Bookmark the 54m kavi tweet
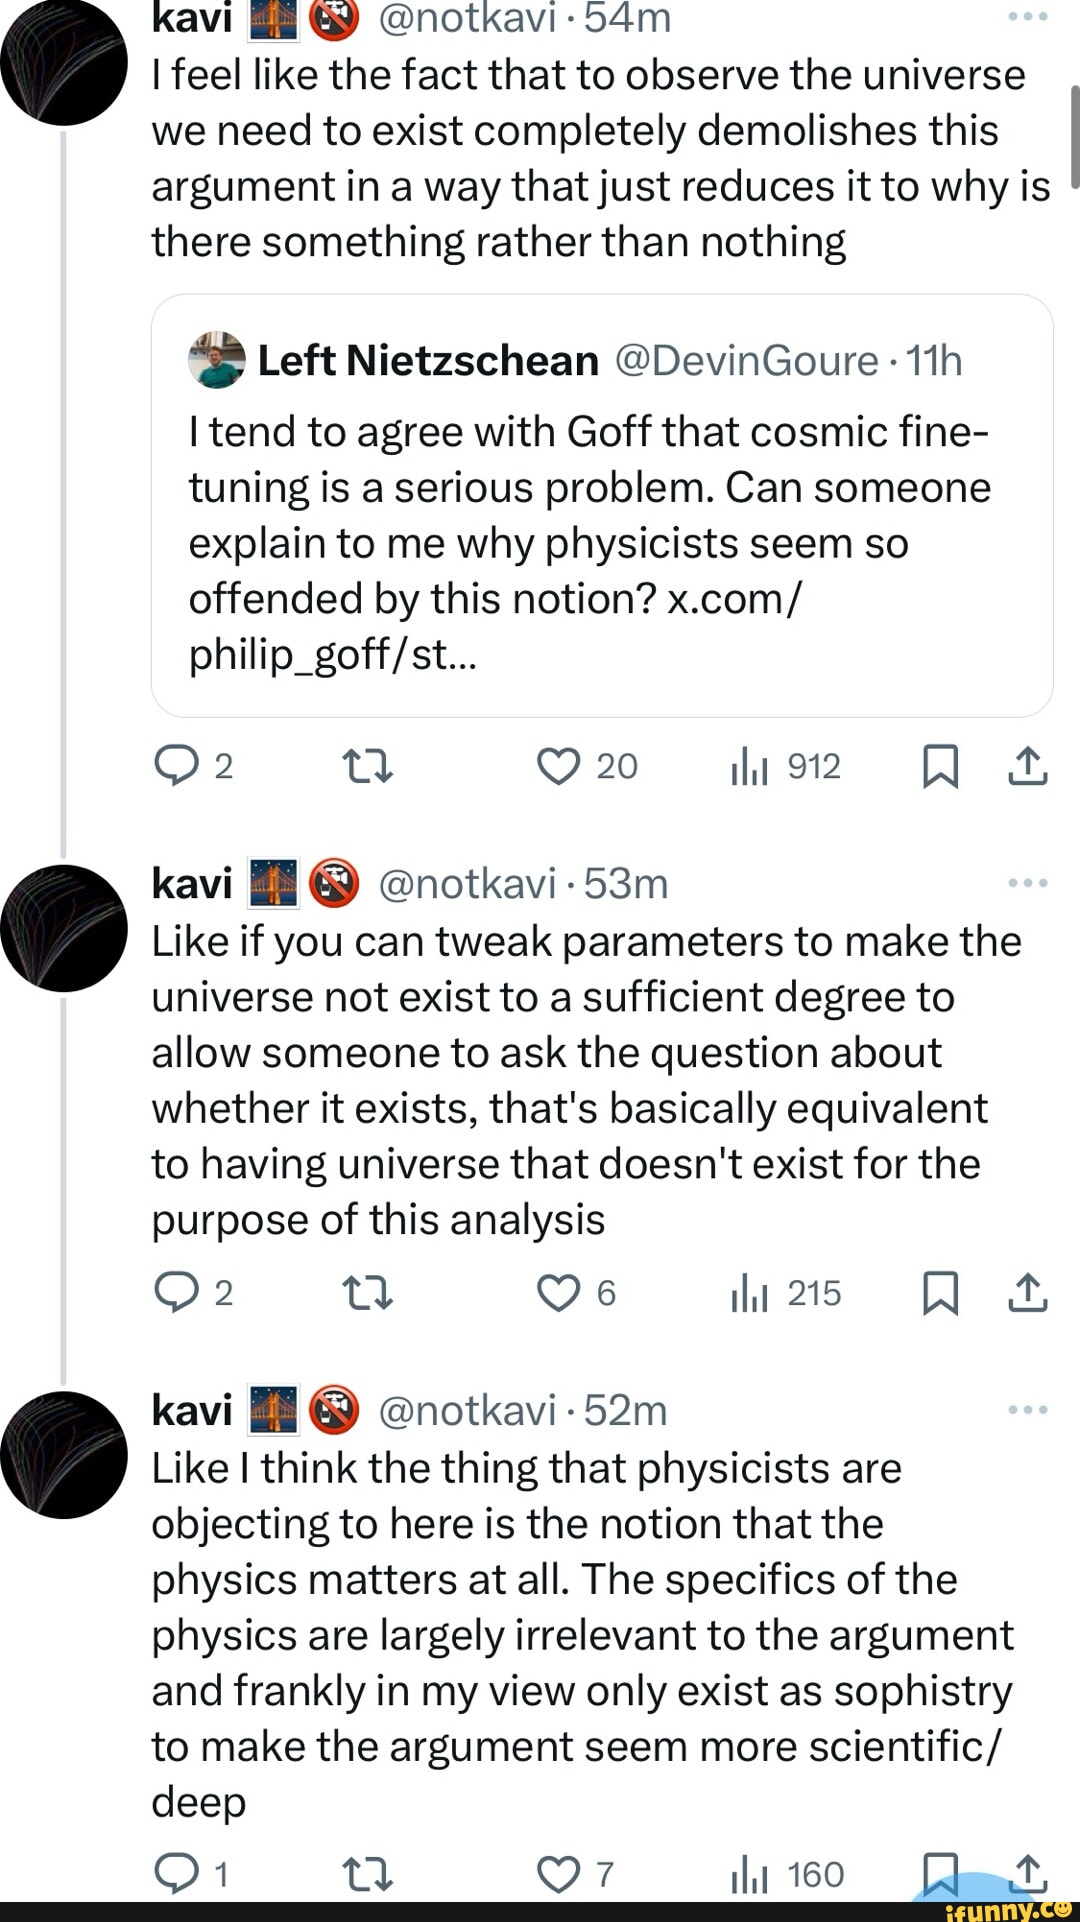The width and height of the screenshot is (1080, 1922). click(x=940, y=767)
